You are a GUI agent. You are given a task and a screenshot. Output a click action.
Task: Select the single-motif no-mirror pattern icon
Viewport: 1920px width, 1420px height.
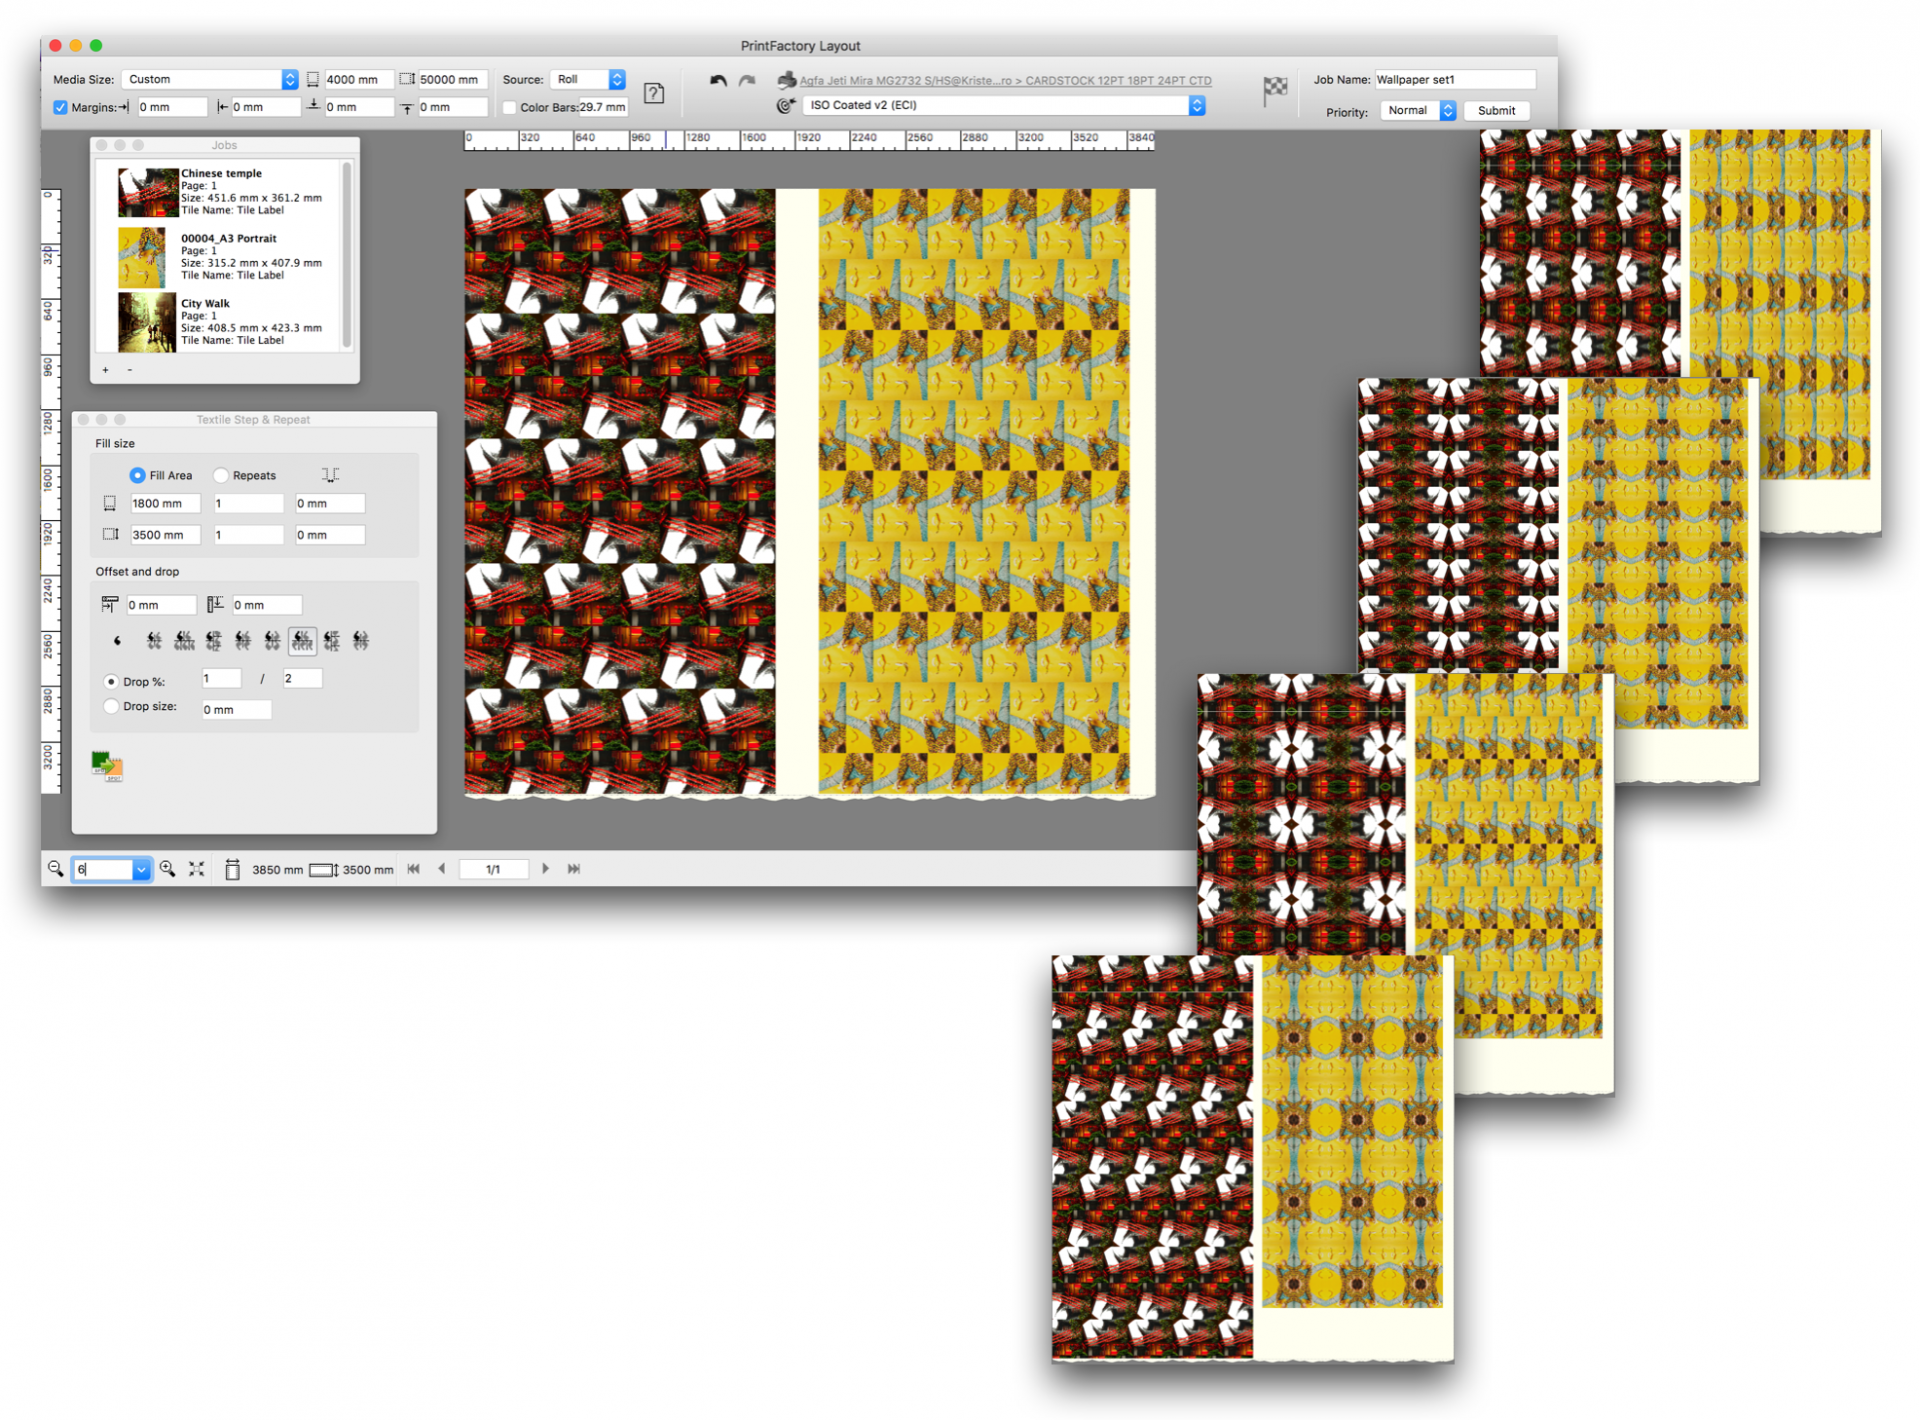[x=118, y=640]
